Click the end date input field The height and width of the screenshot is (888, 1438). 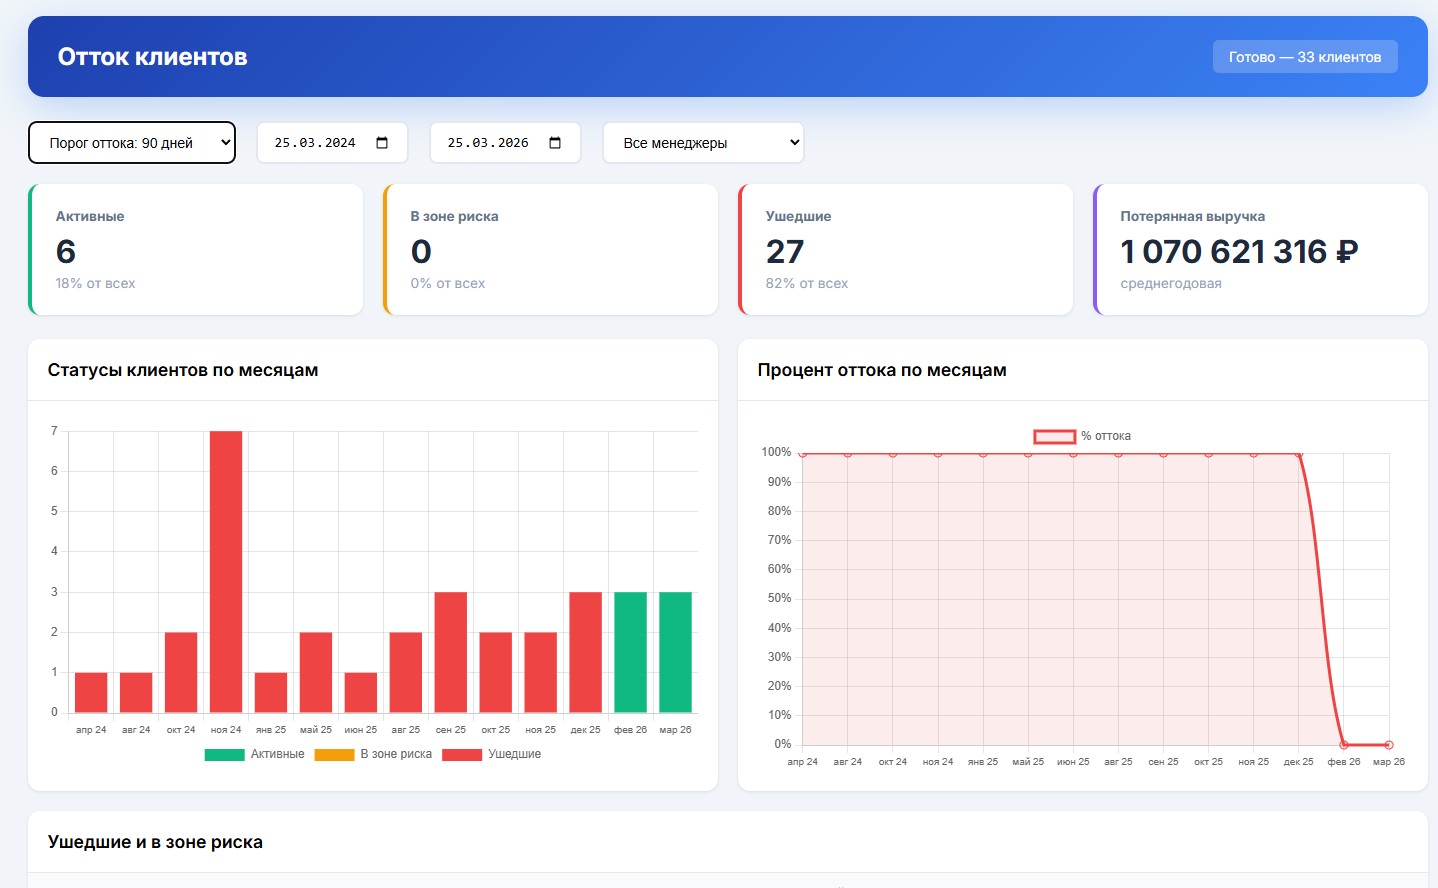coord(488,143)
